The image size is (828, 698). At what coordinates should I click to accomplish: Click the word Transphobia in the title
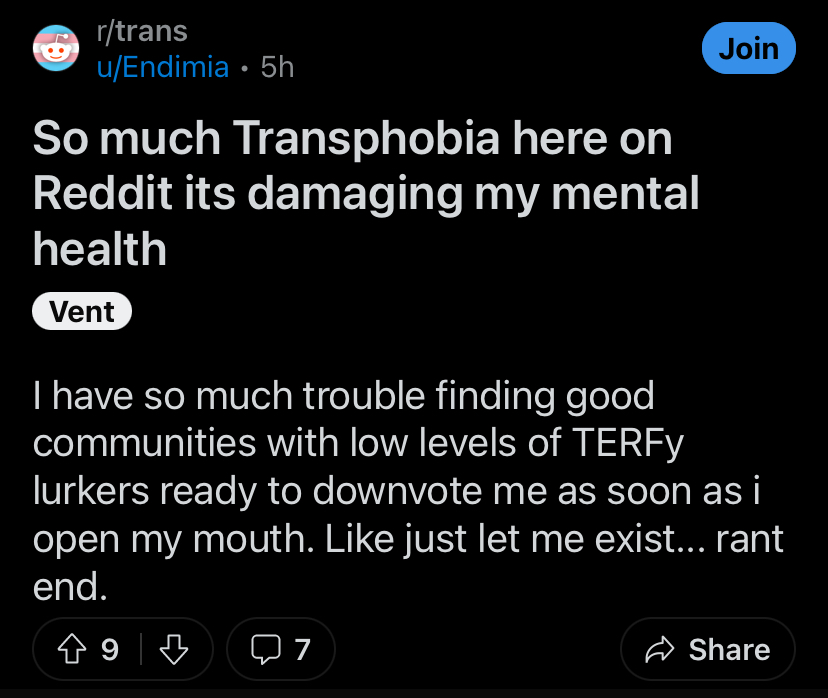pyautogui.click(x=366, y=138)
